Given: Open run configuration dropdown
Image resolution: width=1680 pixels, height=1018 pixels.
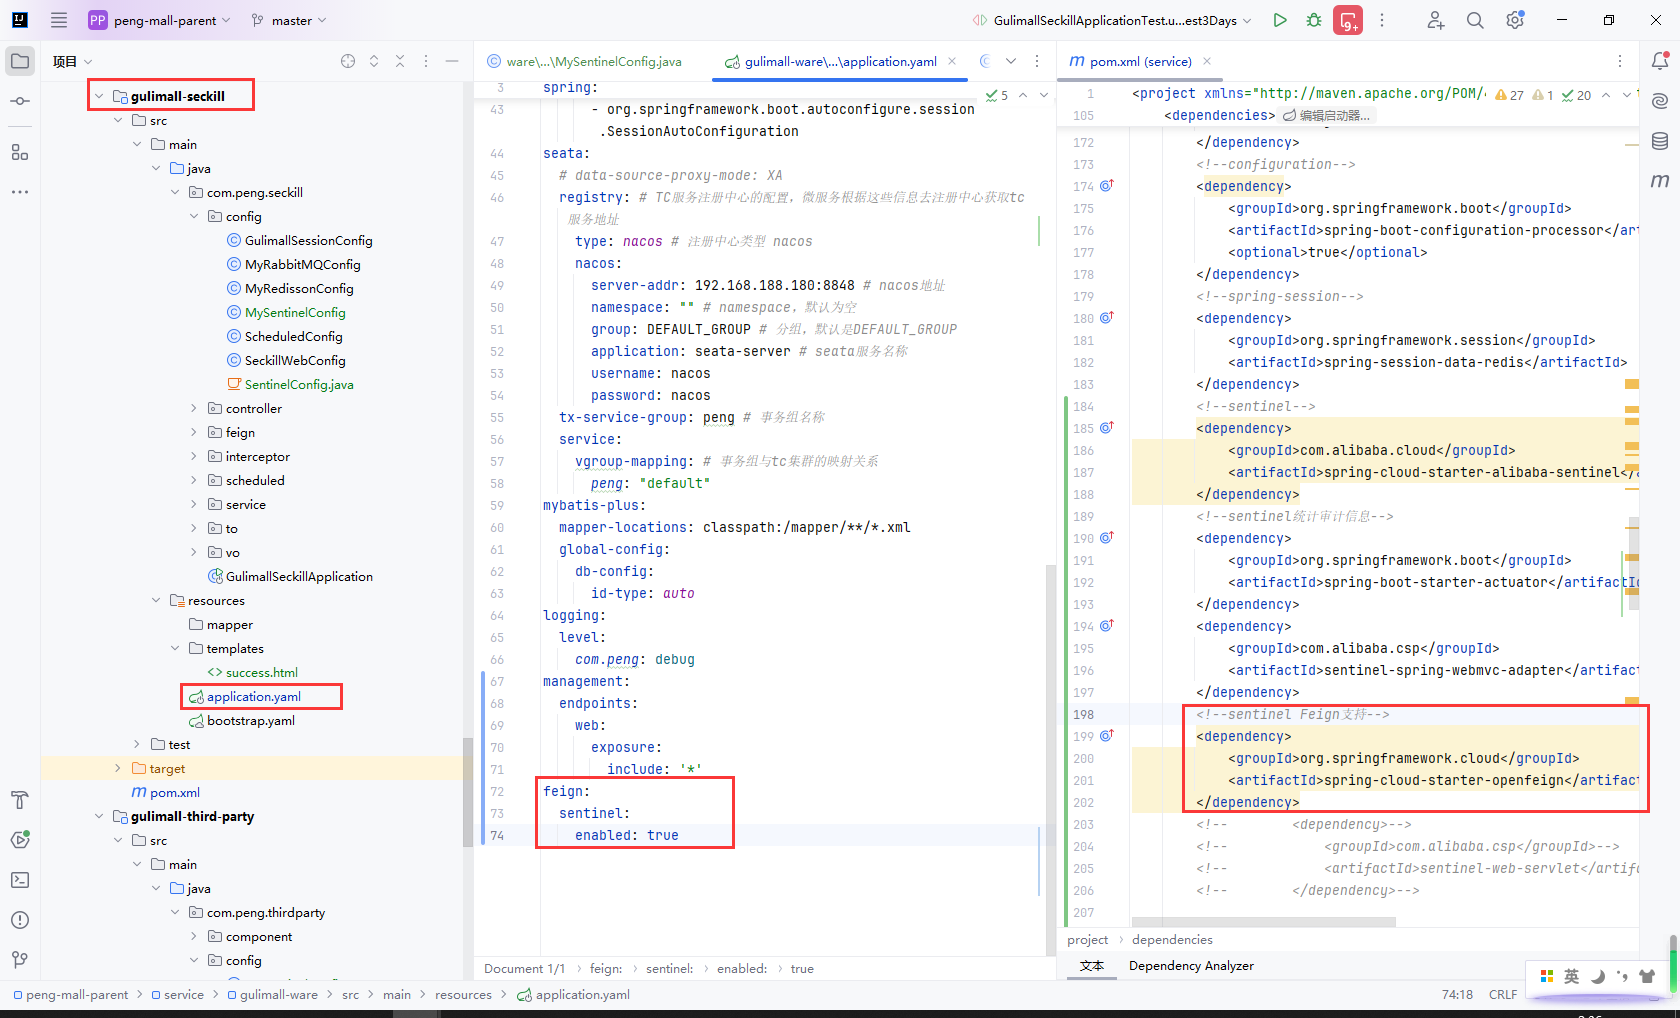Looking at the screenshot, I should [1112, 20].
